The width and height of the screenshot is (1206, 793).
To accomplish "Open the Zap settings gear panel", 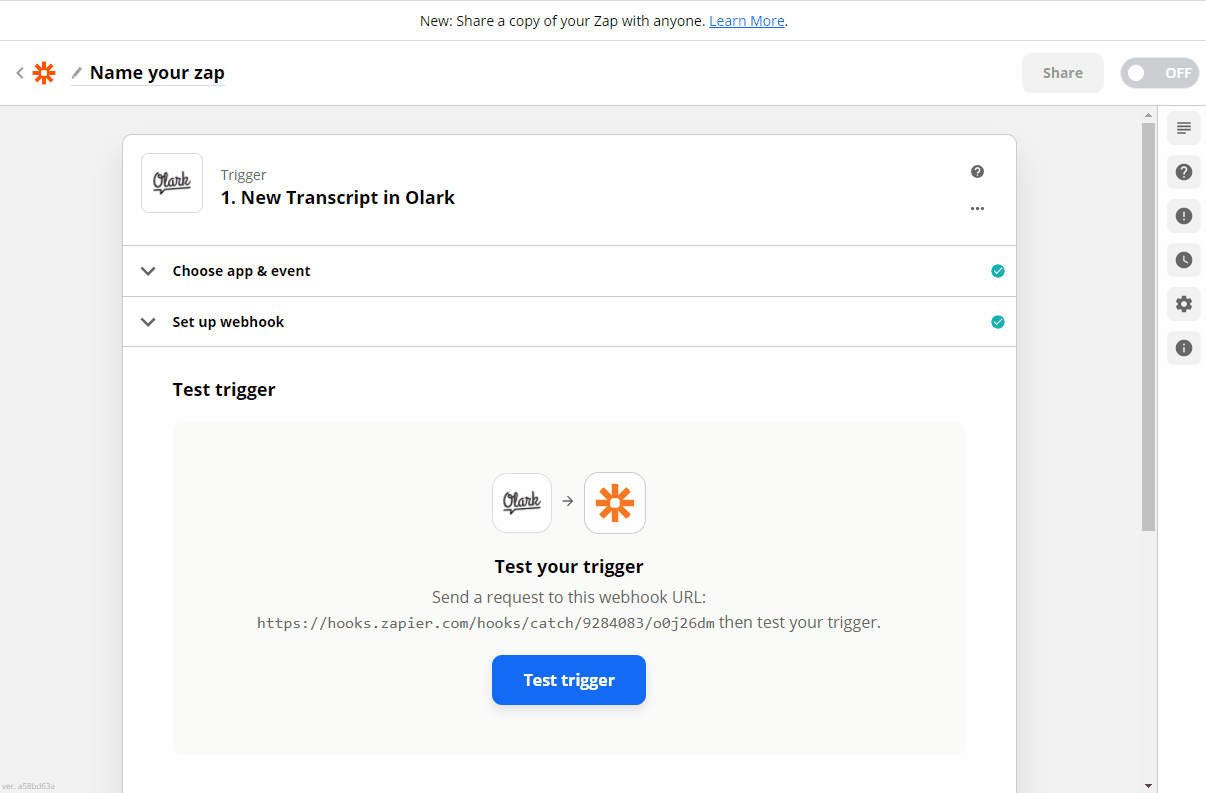I will point(1183,304).
